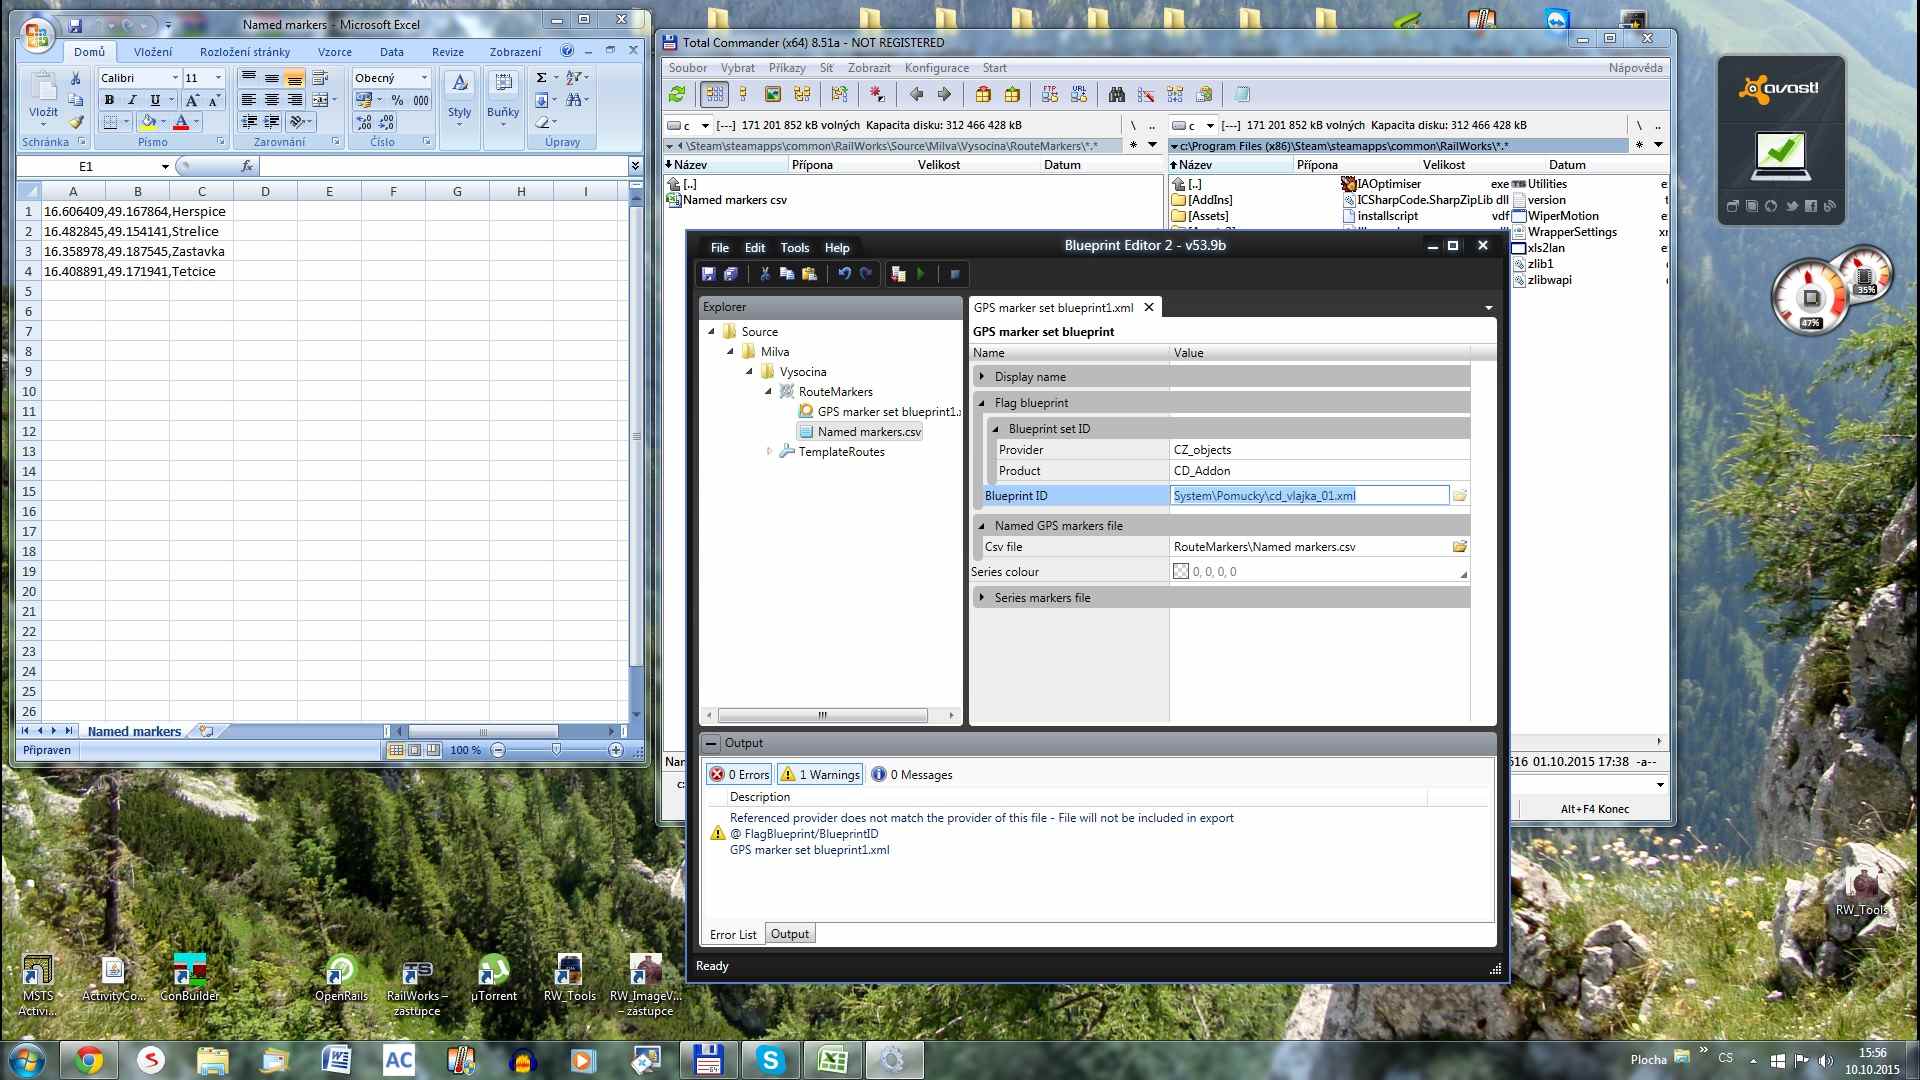Expand the Display name section
Image resolution: width=1920 pixels, height=1080 pixels.
tap(982, 377)
